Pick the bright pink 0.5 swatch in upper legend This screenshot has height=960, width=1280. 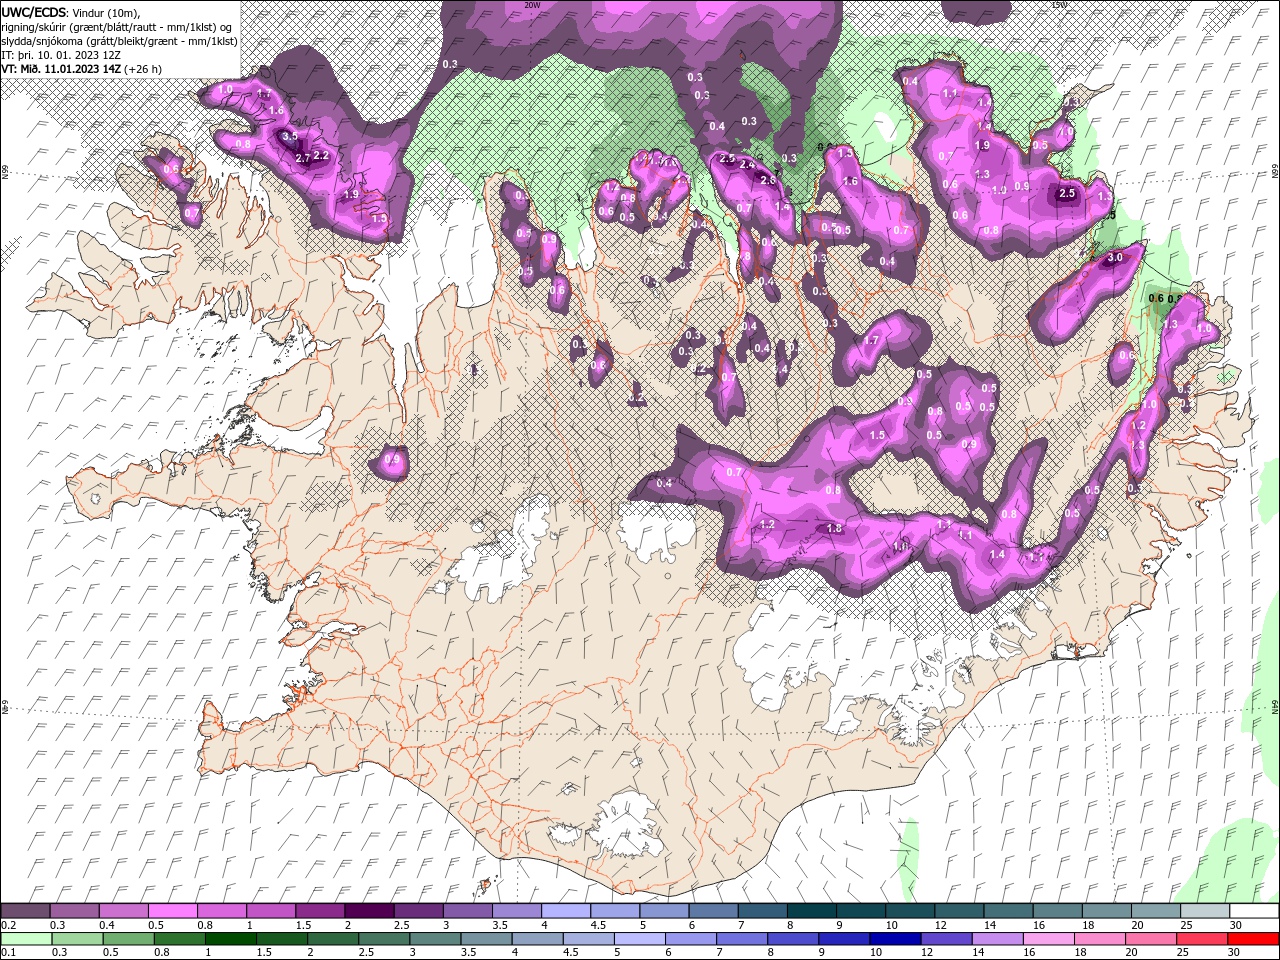[172, 911]
